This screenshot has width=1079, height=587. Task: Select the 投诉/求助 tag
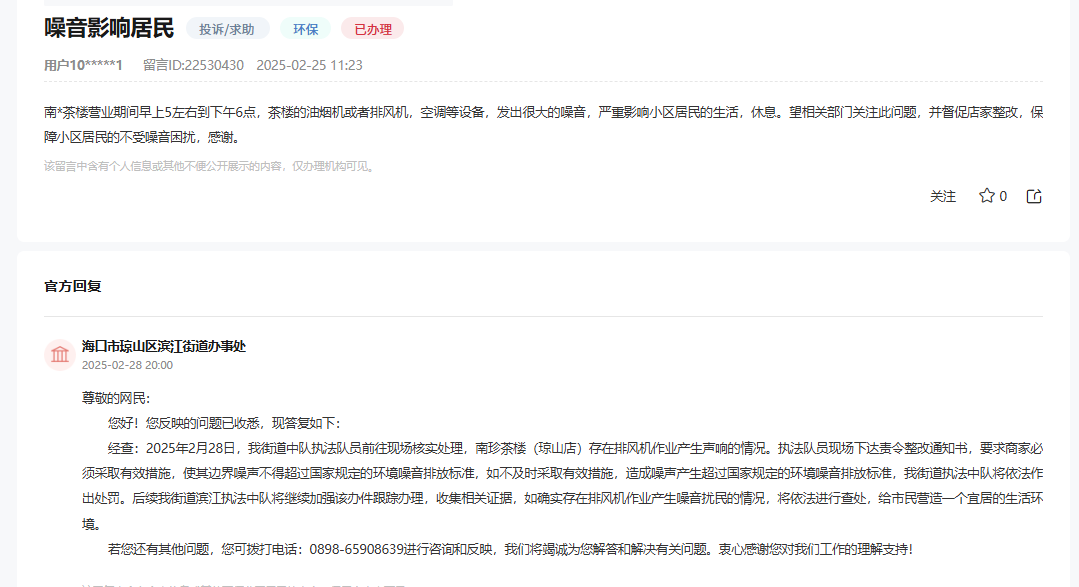(227, 29)
